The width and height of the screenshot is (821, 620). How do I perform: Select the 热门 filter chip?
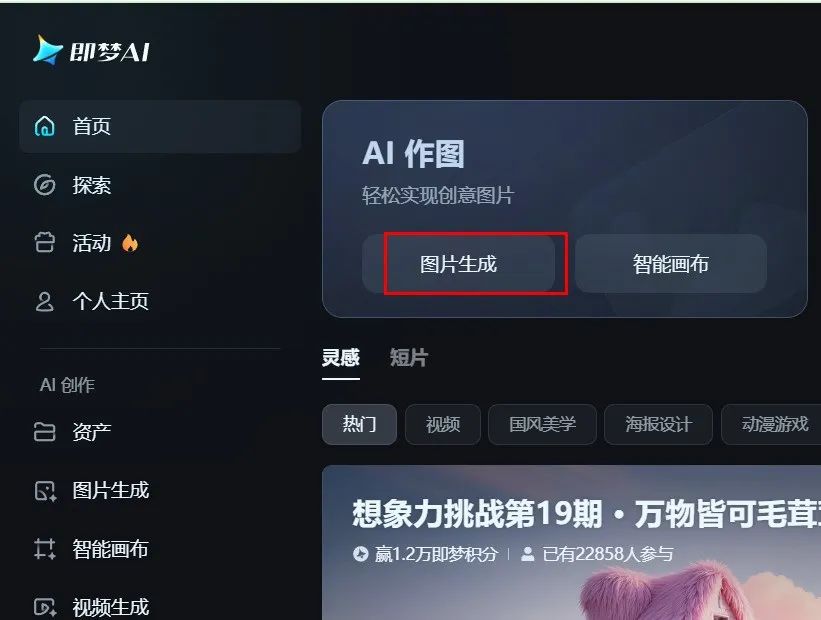(359, 424)
